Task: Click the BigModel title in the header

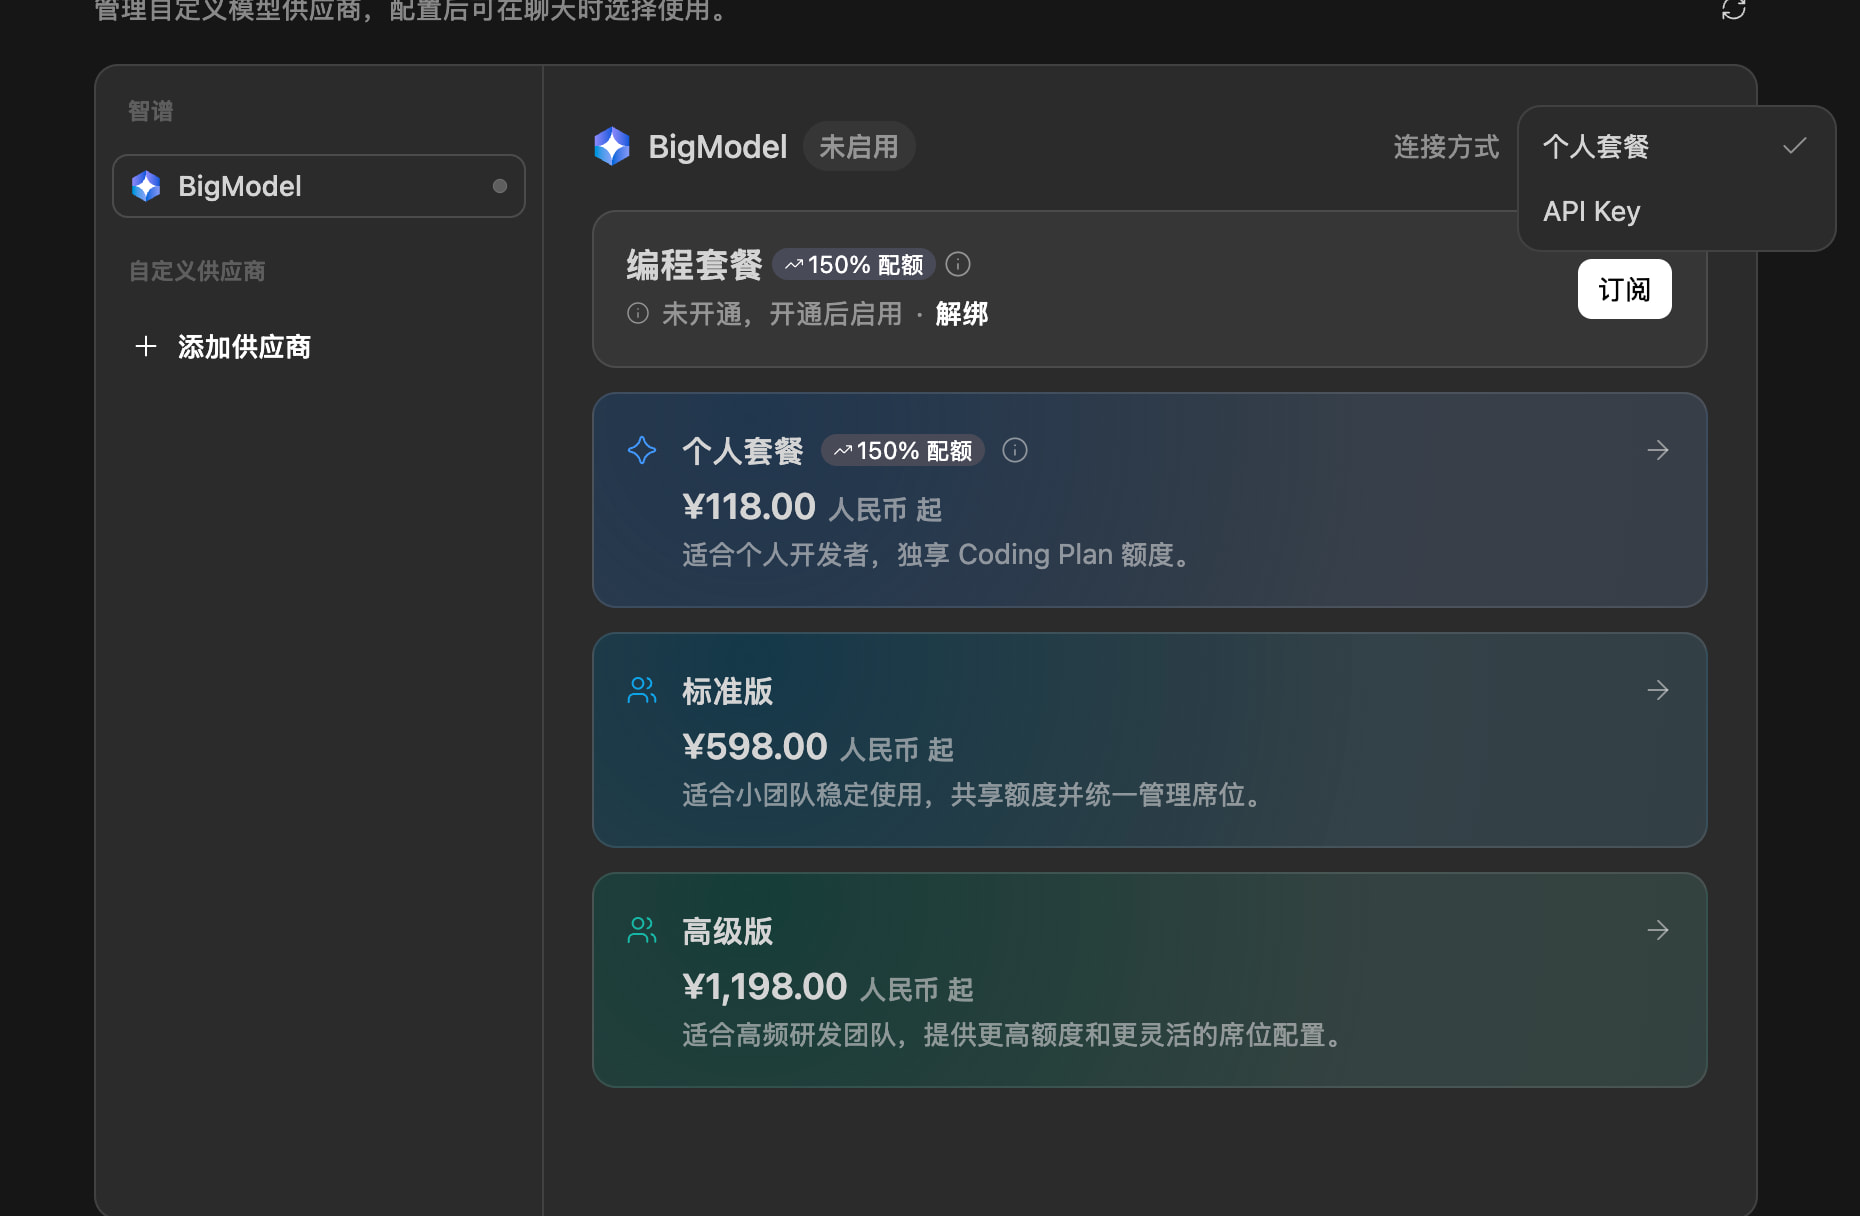Action: click(717, 147)
